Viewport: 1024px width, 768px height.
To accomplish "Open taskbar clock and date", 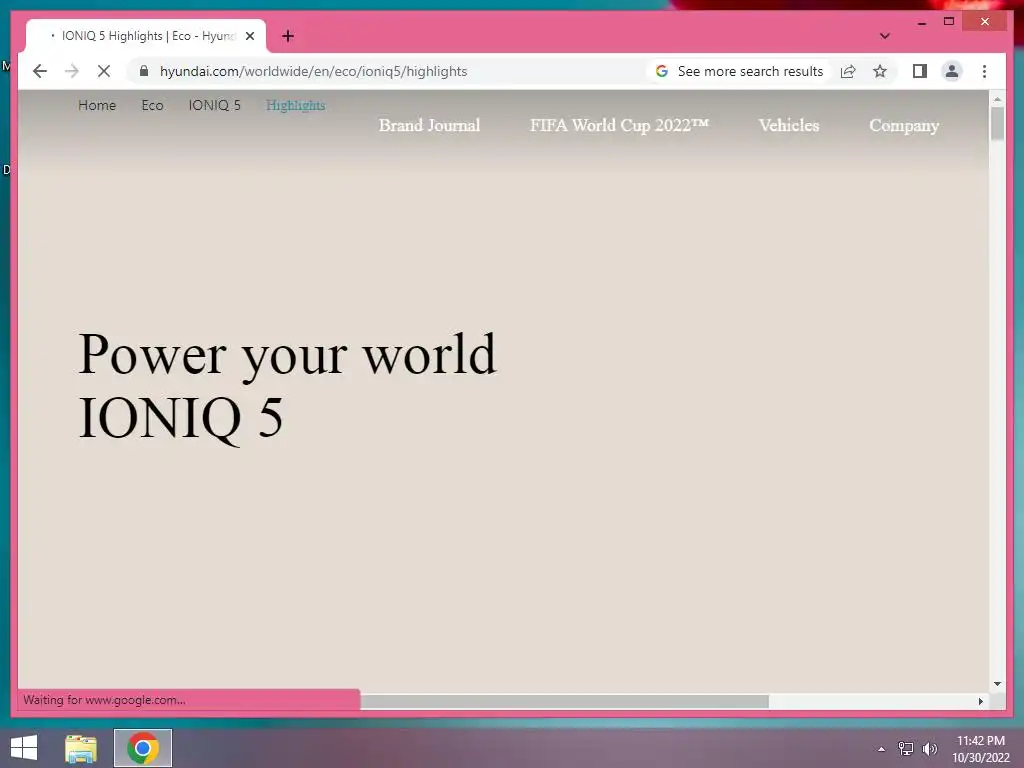I will pos(980,749).
